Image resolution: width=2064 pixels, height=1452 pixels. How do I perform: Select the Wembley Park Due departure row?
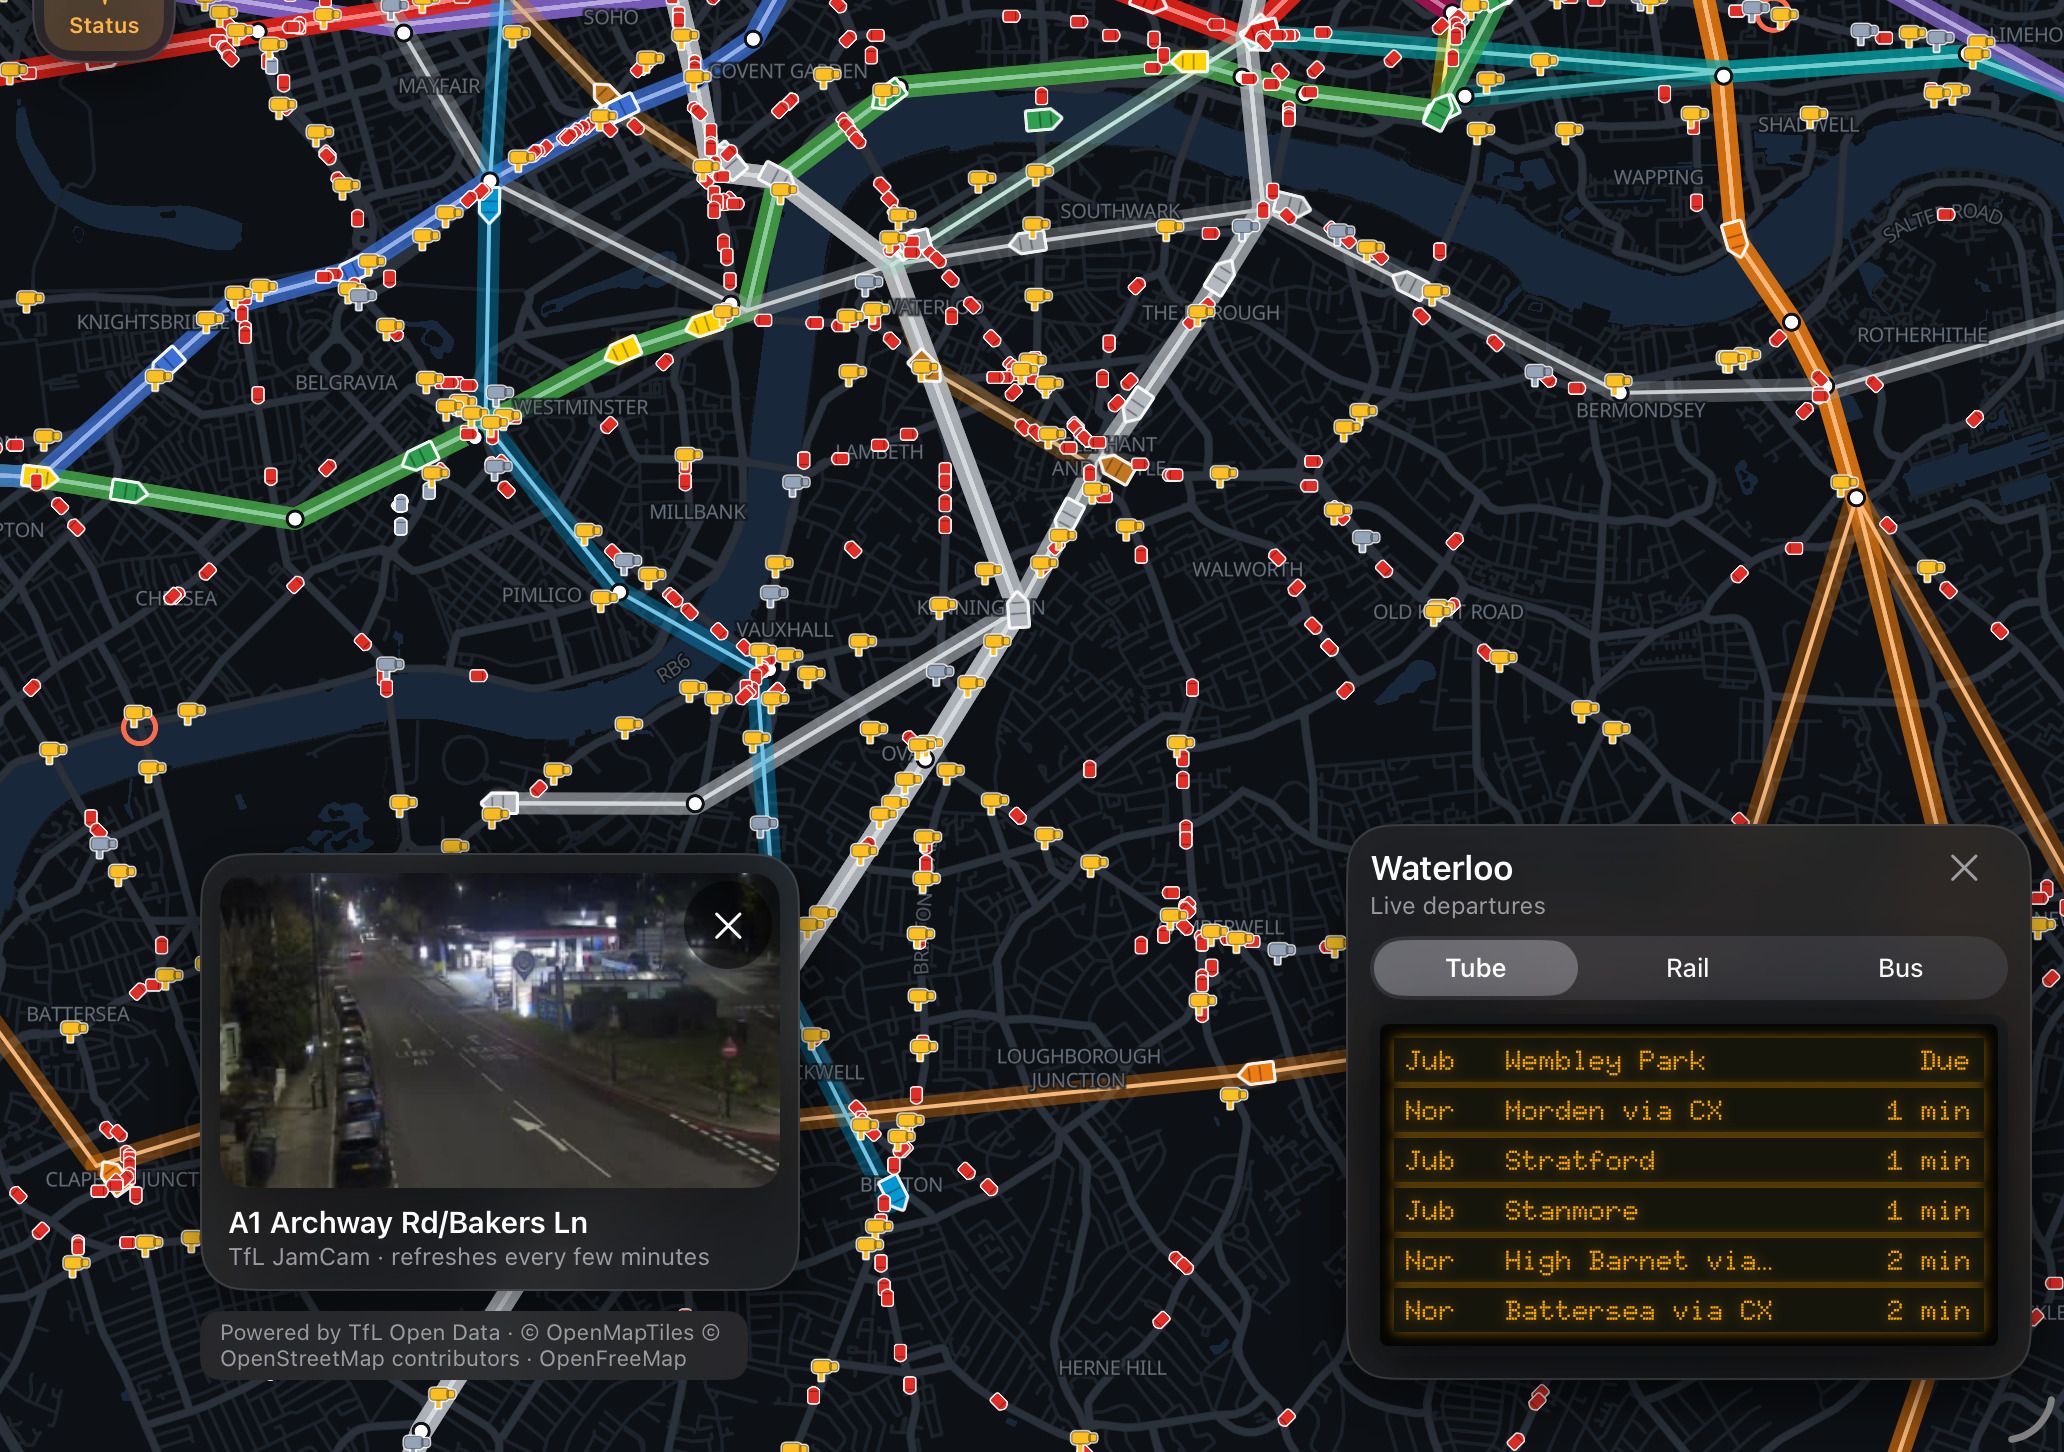click(x=1687, y=1061)
